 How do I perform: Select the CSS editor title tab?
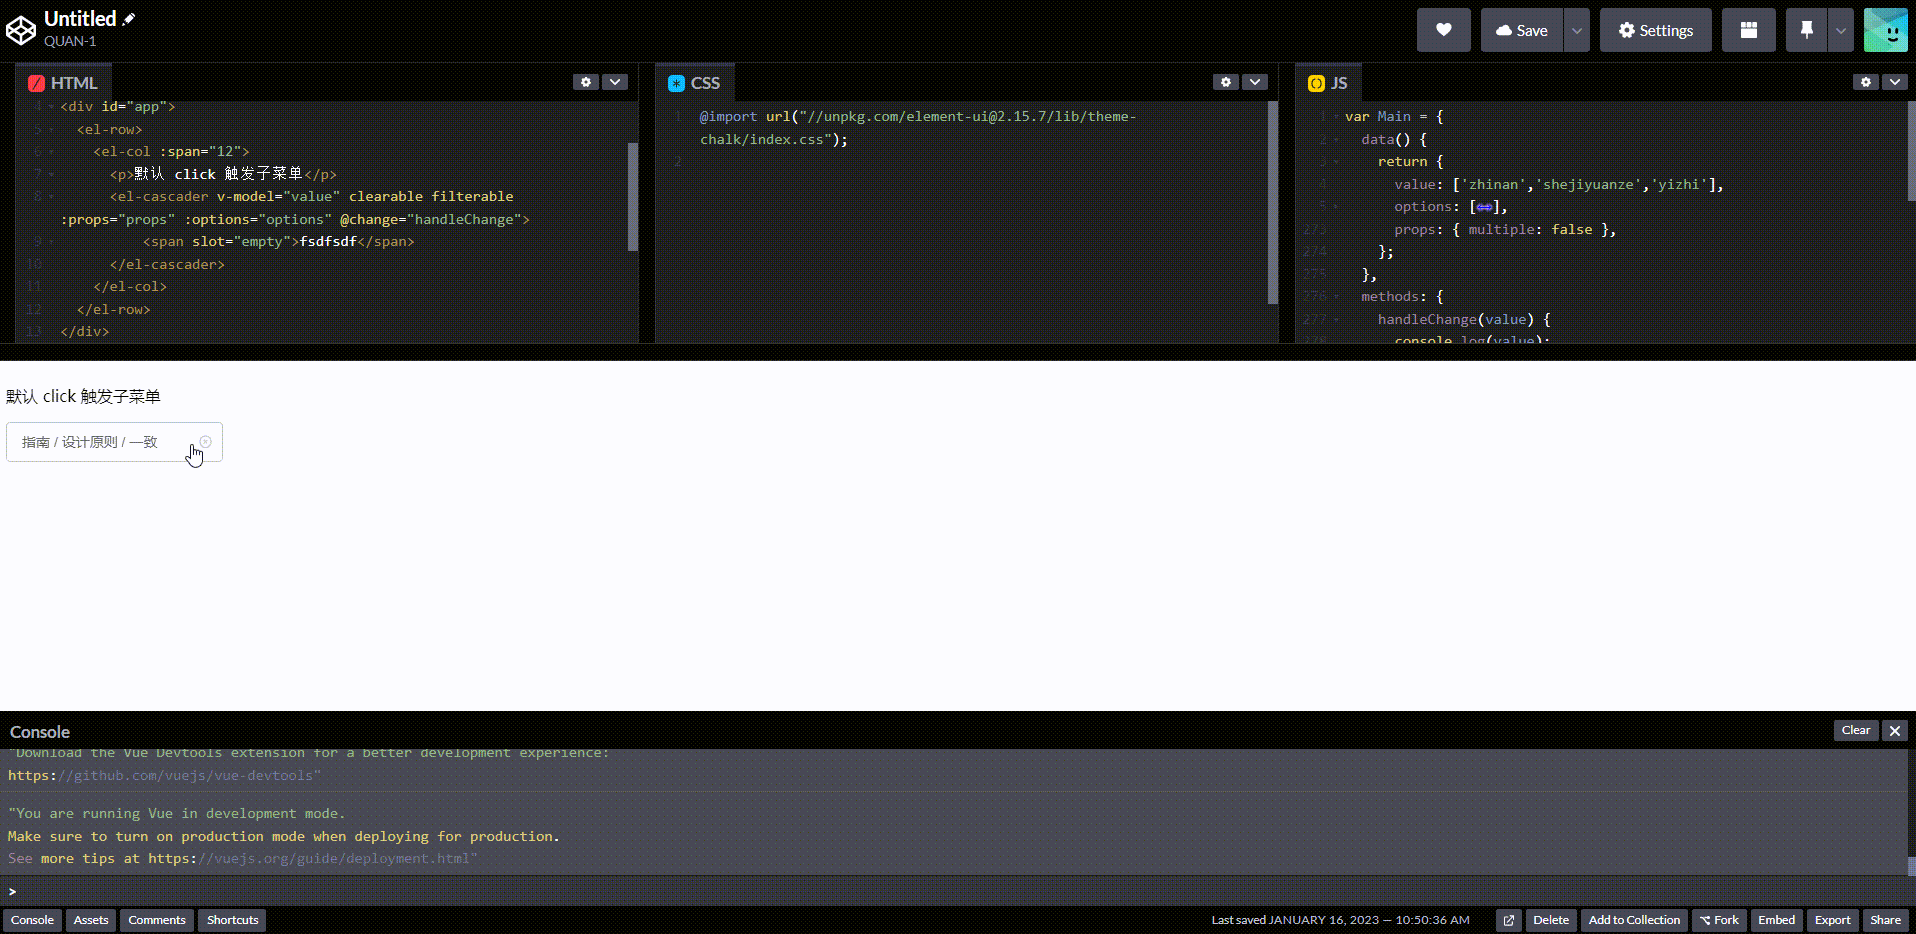pos(694,83)
